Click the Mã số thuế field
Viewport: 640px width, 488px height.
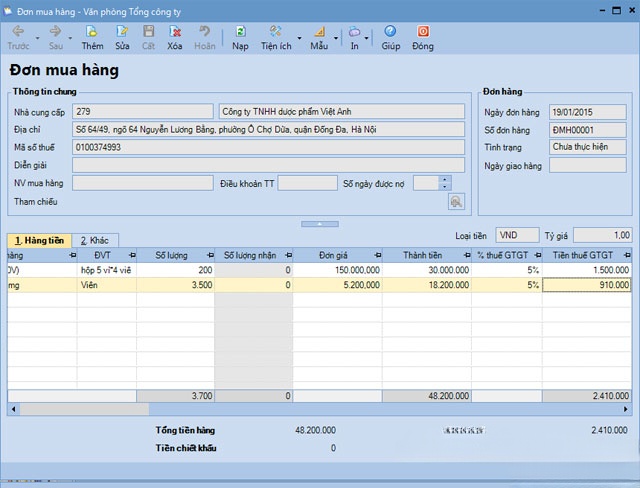pos(268,147)
